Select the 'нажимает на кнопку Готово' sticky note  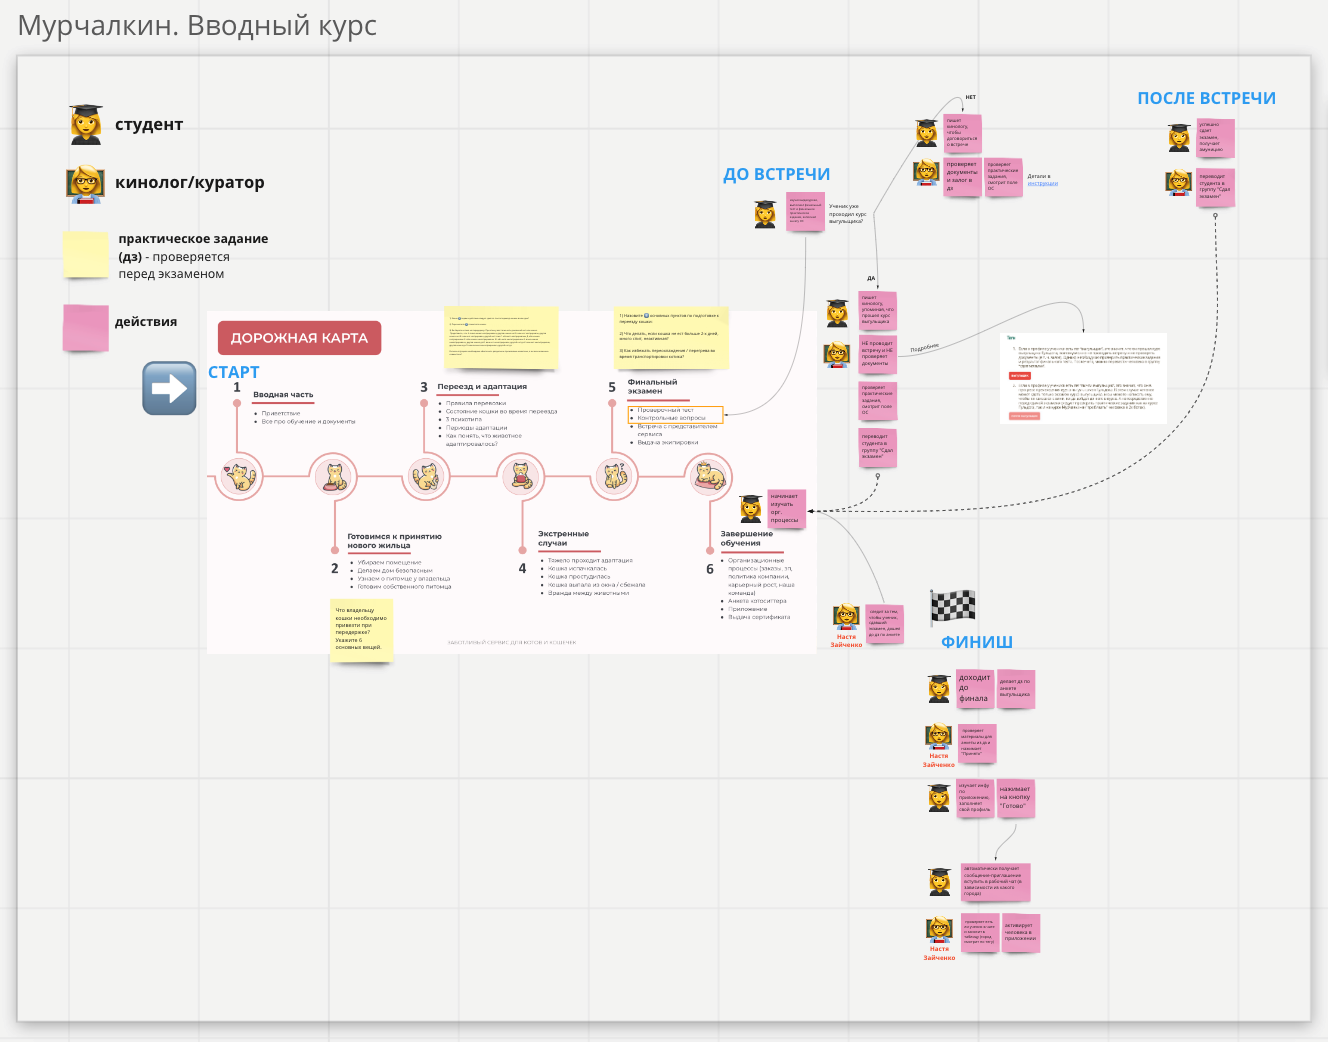1015,798
